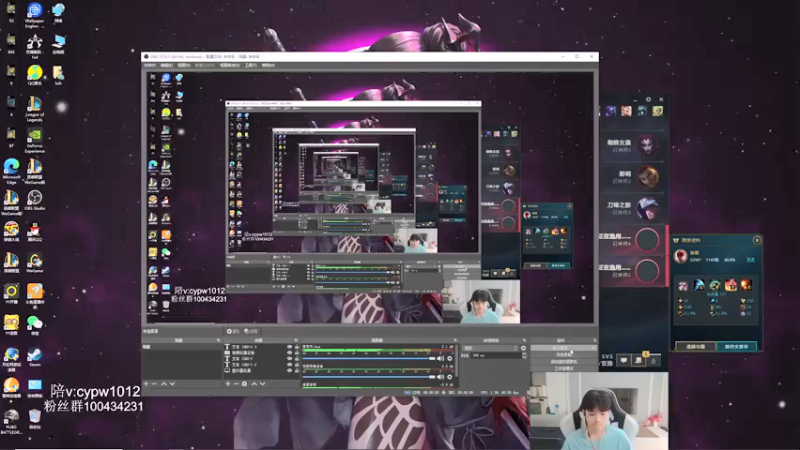Select first rune icon in player popup
The image size is (800, 450).
(x=683, y=285)
